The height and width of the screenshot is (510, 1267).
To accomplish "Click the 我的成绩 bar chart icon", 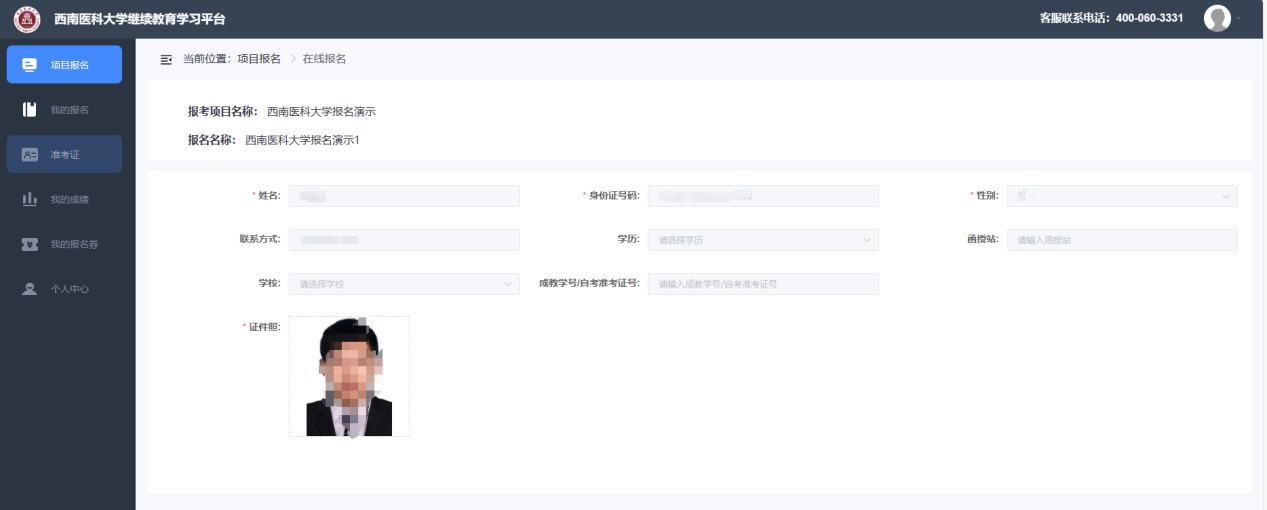I will (x=29, y=200).
